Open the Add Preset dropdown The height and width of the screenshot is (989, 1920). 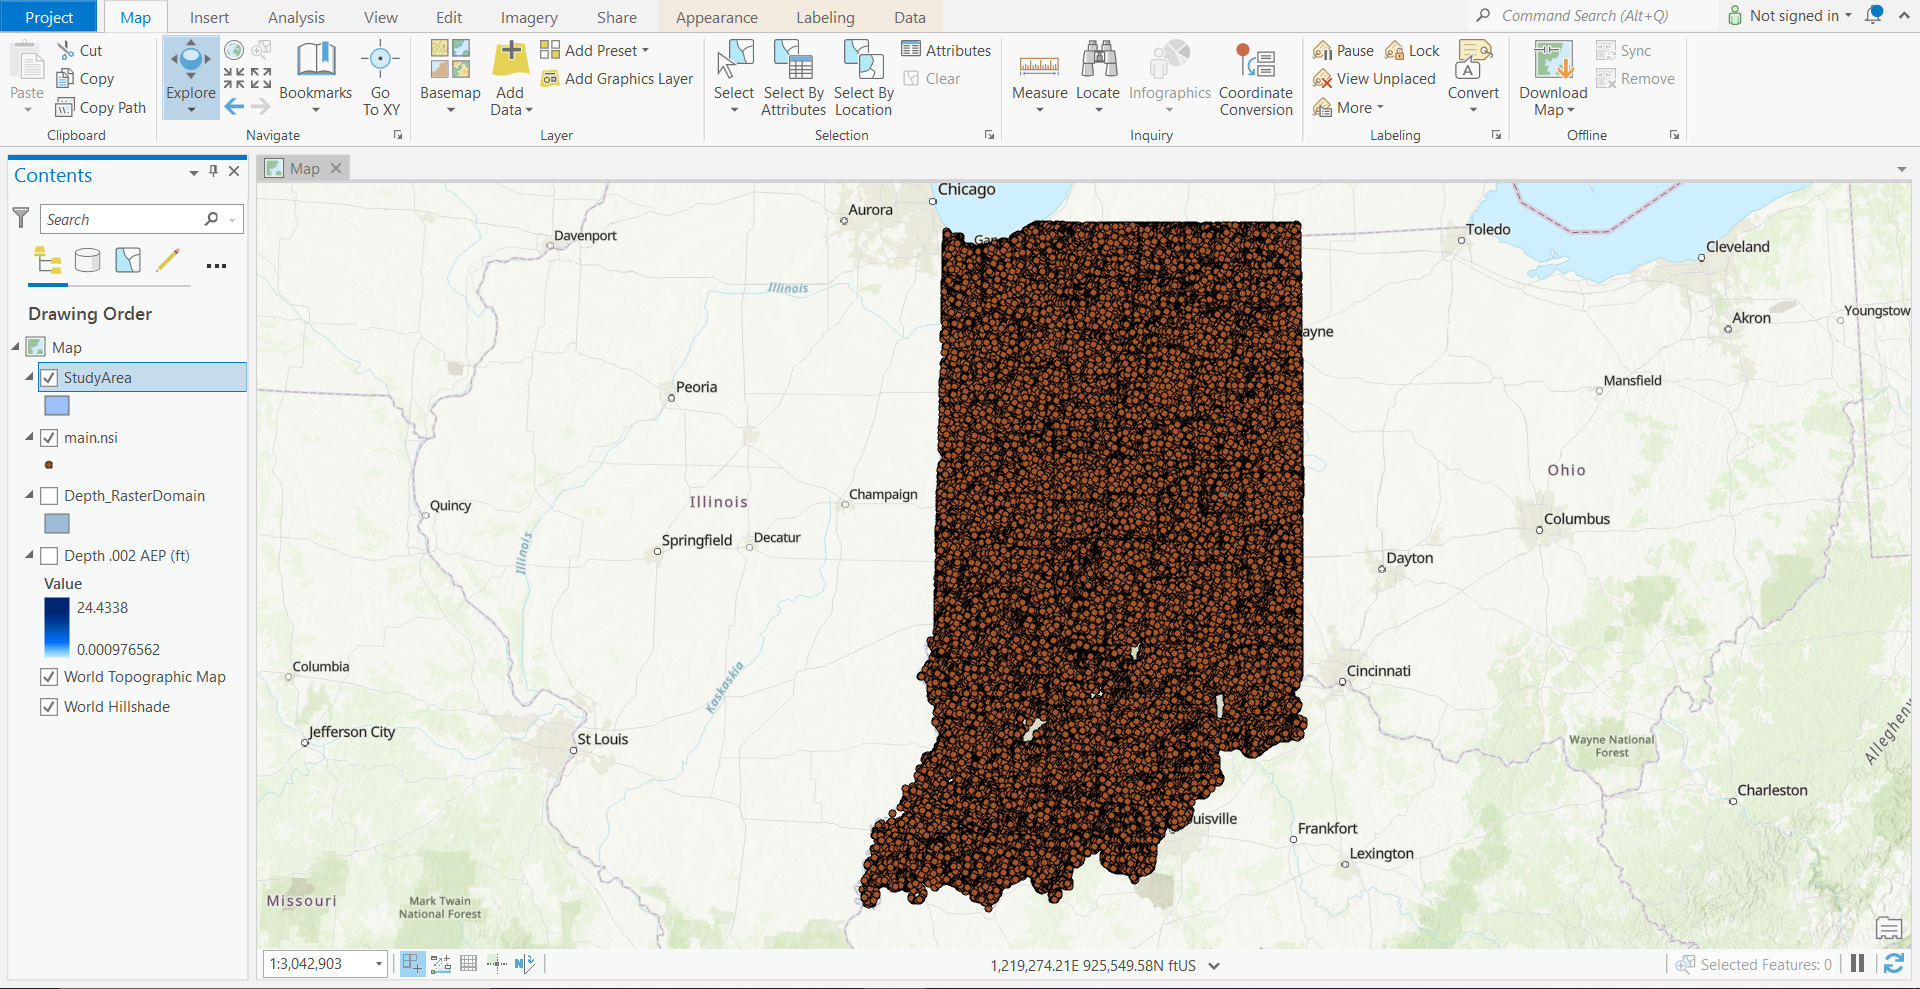(x=645, y=51)
